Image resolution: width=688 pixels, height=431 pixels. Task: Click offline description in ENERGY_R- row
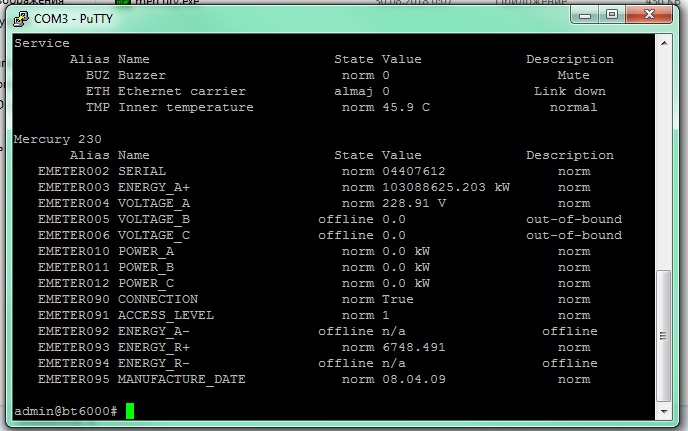pyautogui.click(x=570, y=363)
